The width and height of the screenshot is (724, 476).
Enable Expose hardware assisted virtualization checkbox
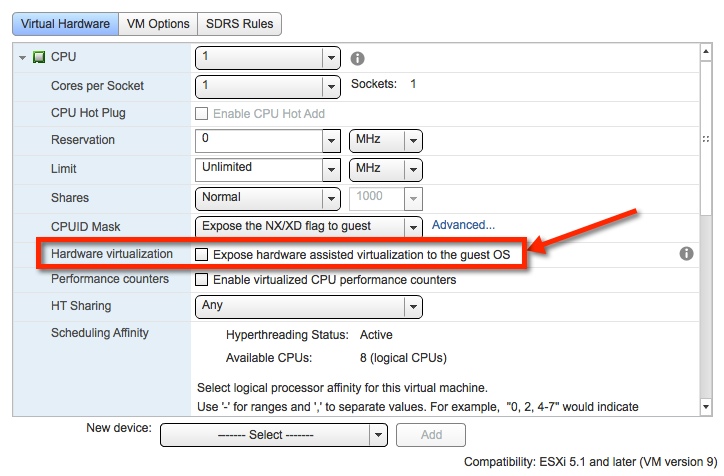pos(201,254)
